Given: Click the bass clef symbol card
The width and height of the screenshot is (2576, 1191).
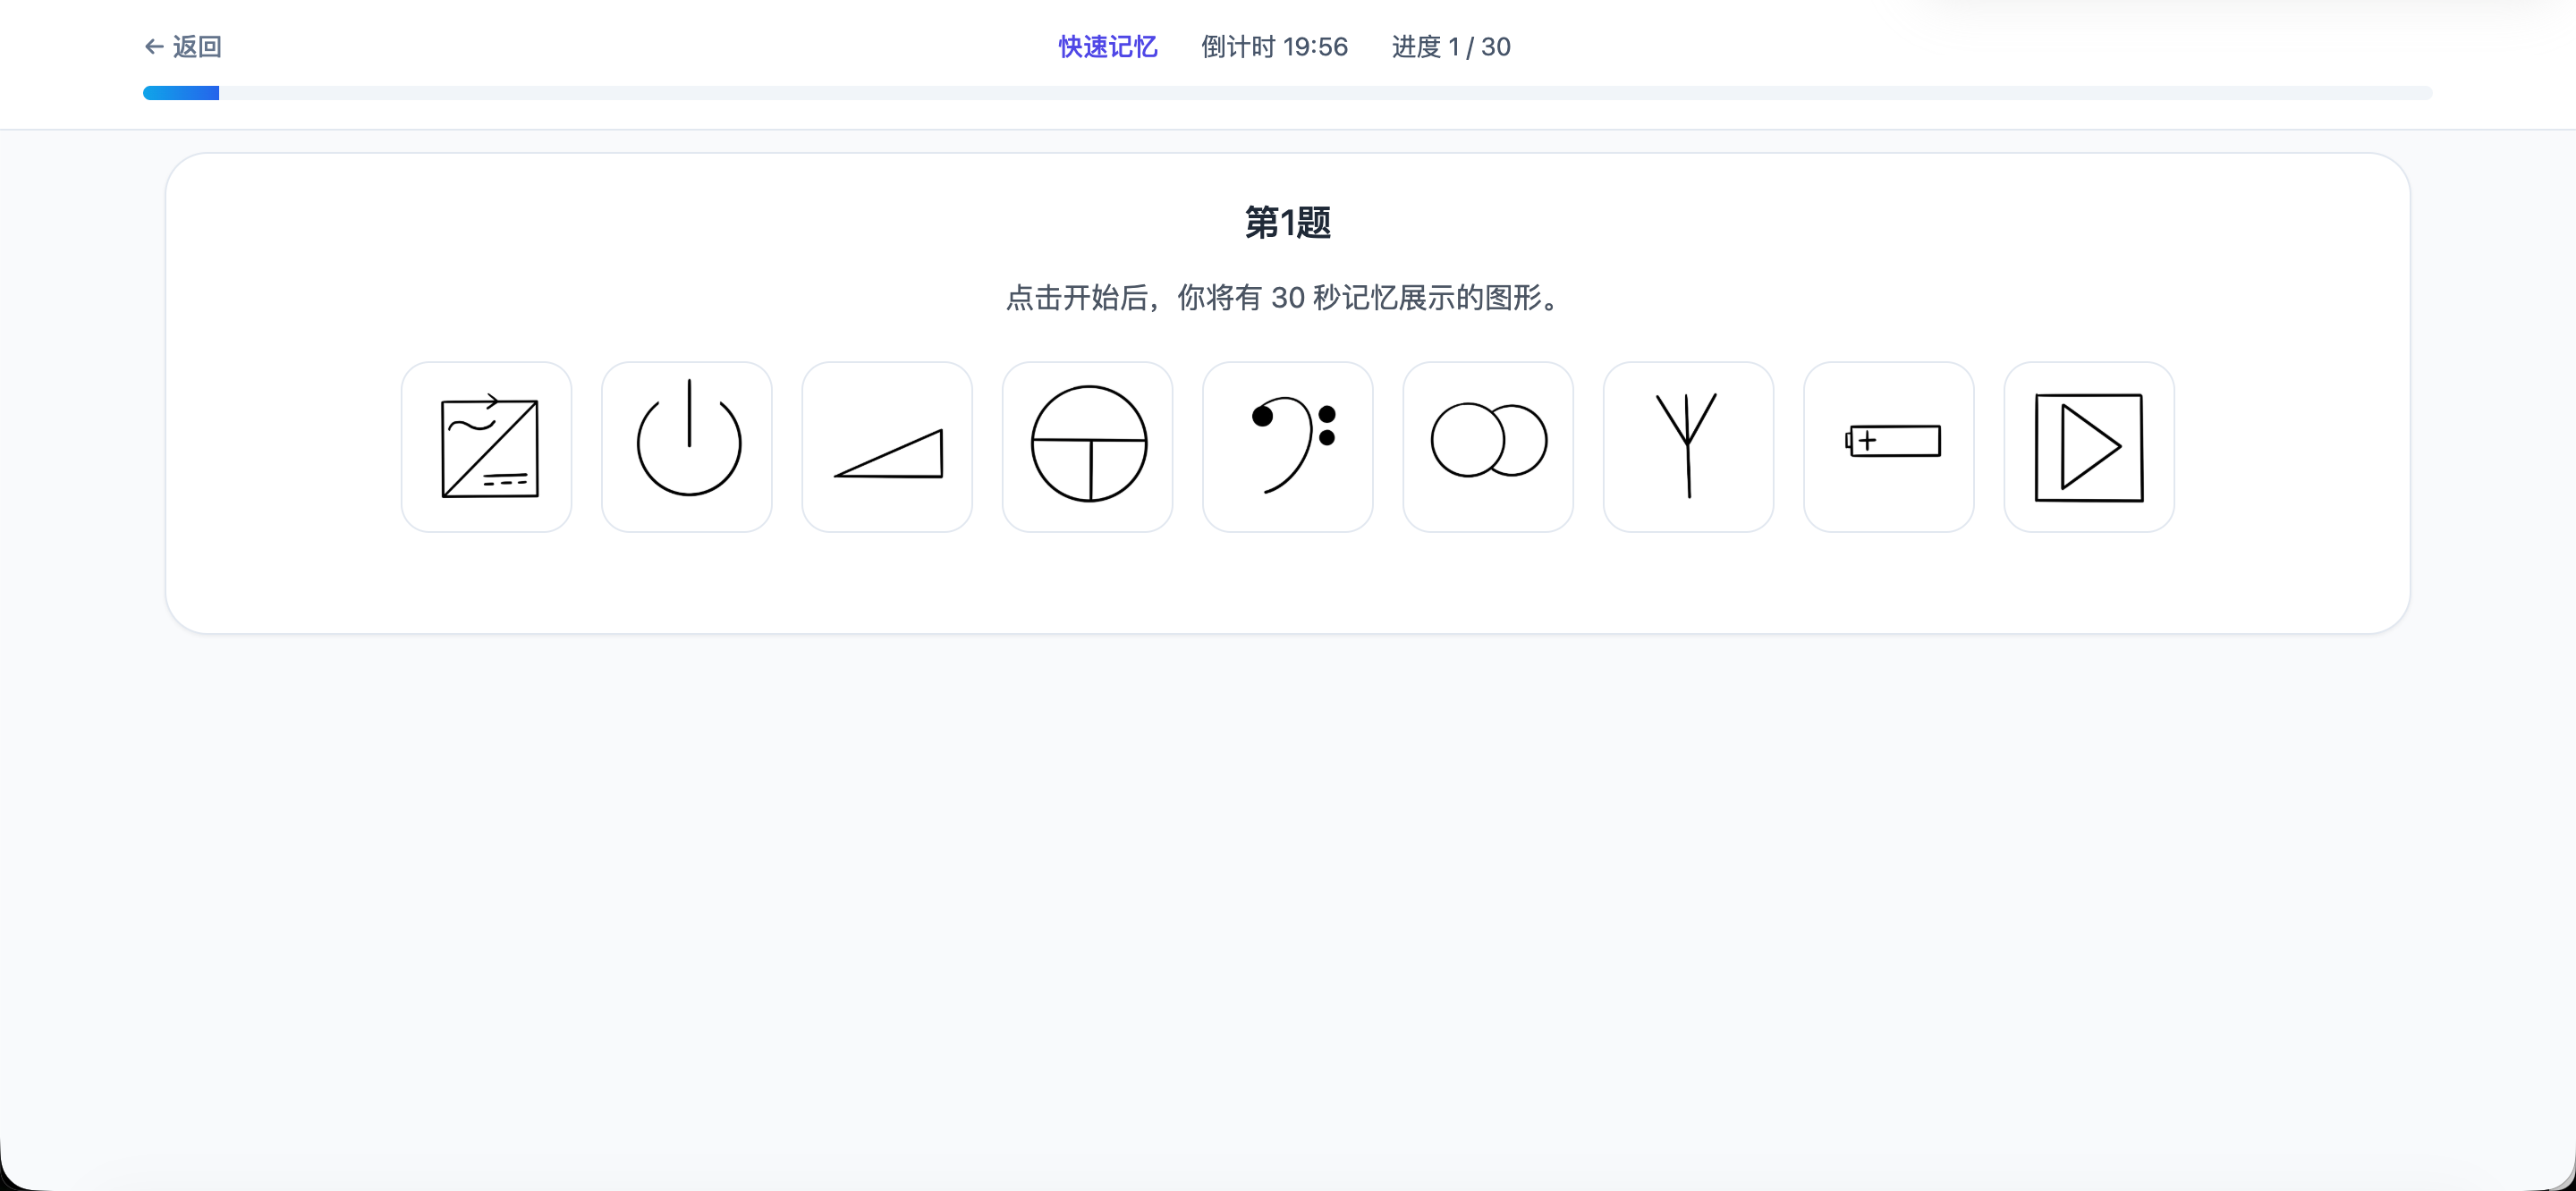Looking at the screenshot, I should (x=1287, y=446).
